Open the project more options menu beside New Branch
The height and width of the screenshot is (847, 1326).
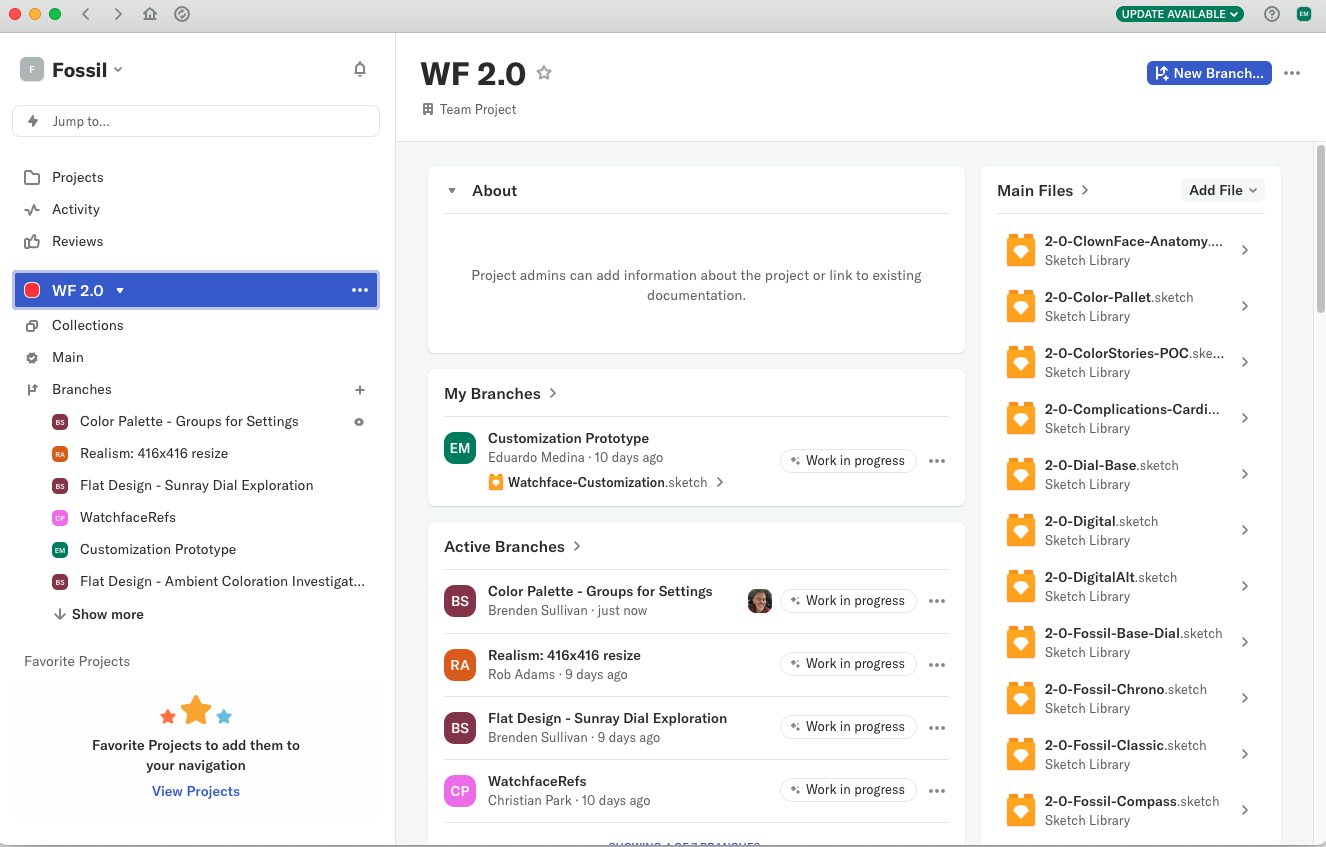[1292, 73]
